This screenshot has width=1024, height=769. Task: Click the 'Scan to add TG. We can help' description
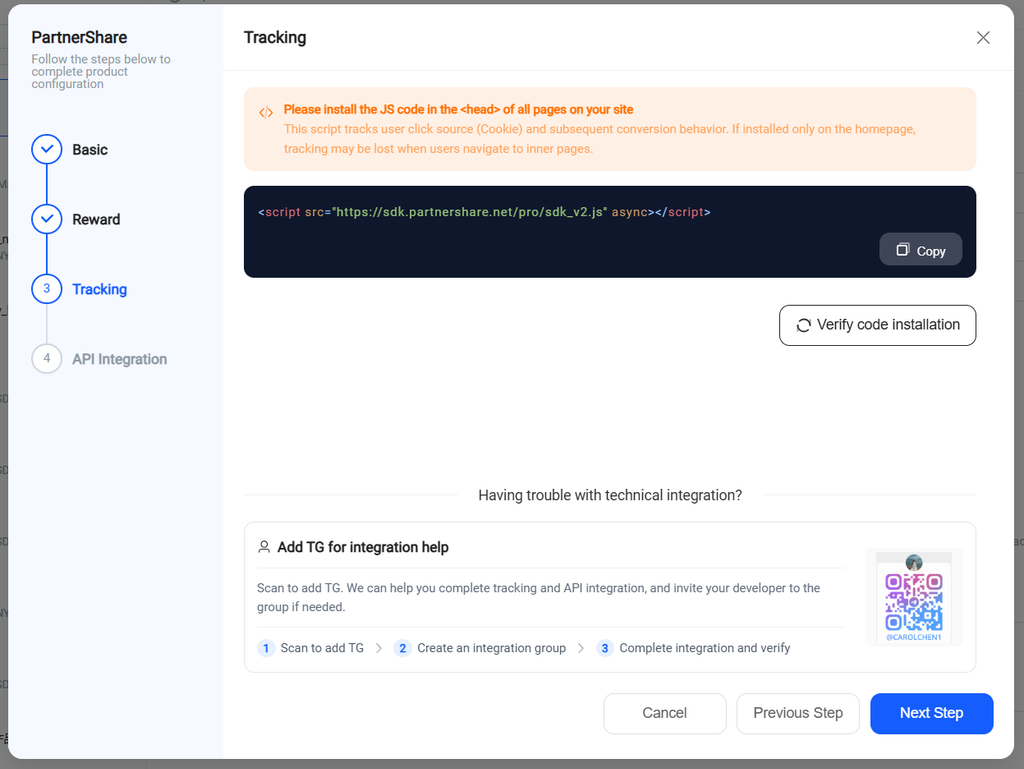click(x=538, y=597)
